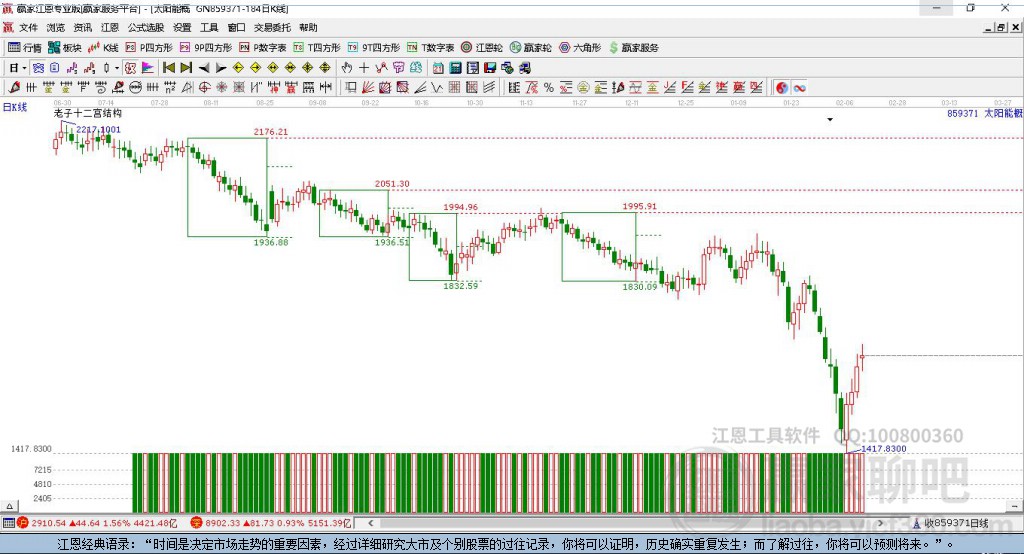This screenshot has height=554, width=1024.
Task: Open the calculator icon
Action: (456, 68)
